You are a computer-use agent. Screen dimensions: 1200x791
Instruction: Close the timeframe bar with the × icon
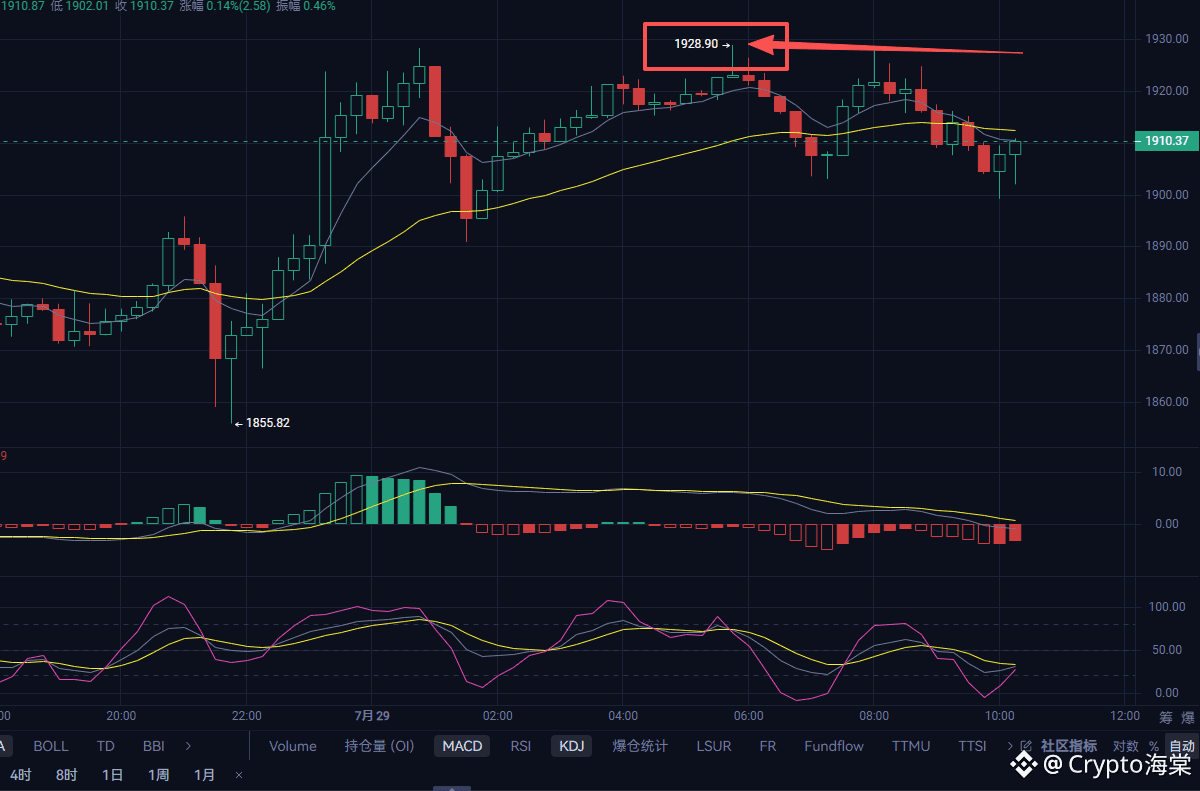pos(238,775)
